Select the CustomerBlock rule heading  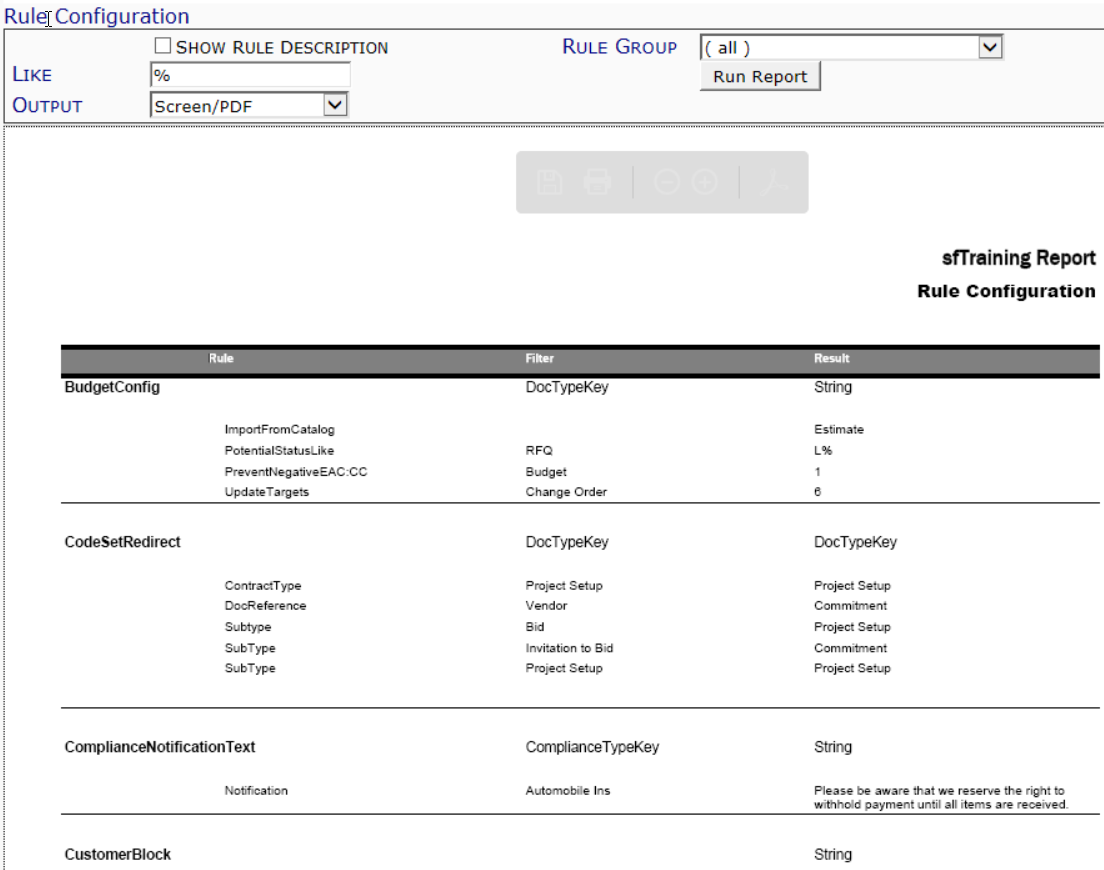point(118,855)
